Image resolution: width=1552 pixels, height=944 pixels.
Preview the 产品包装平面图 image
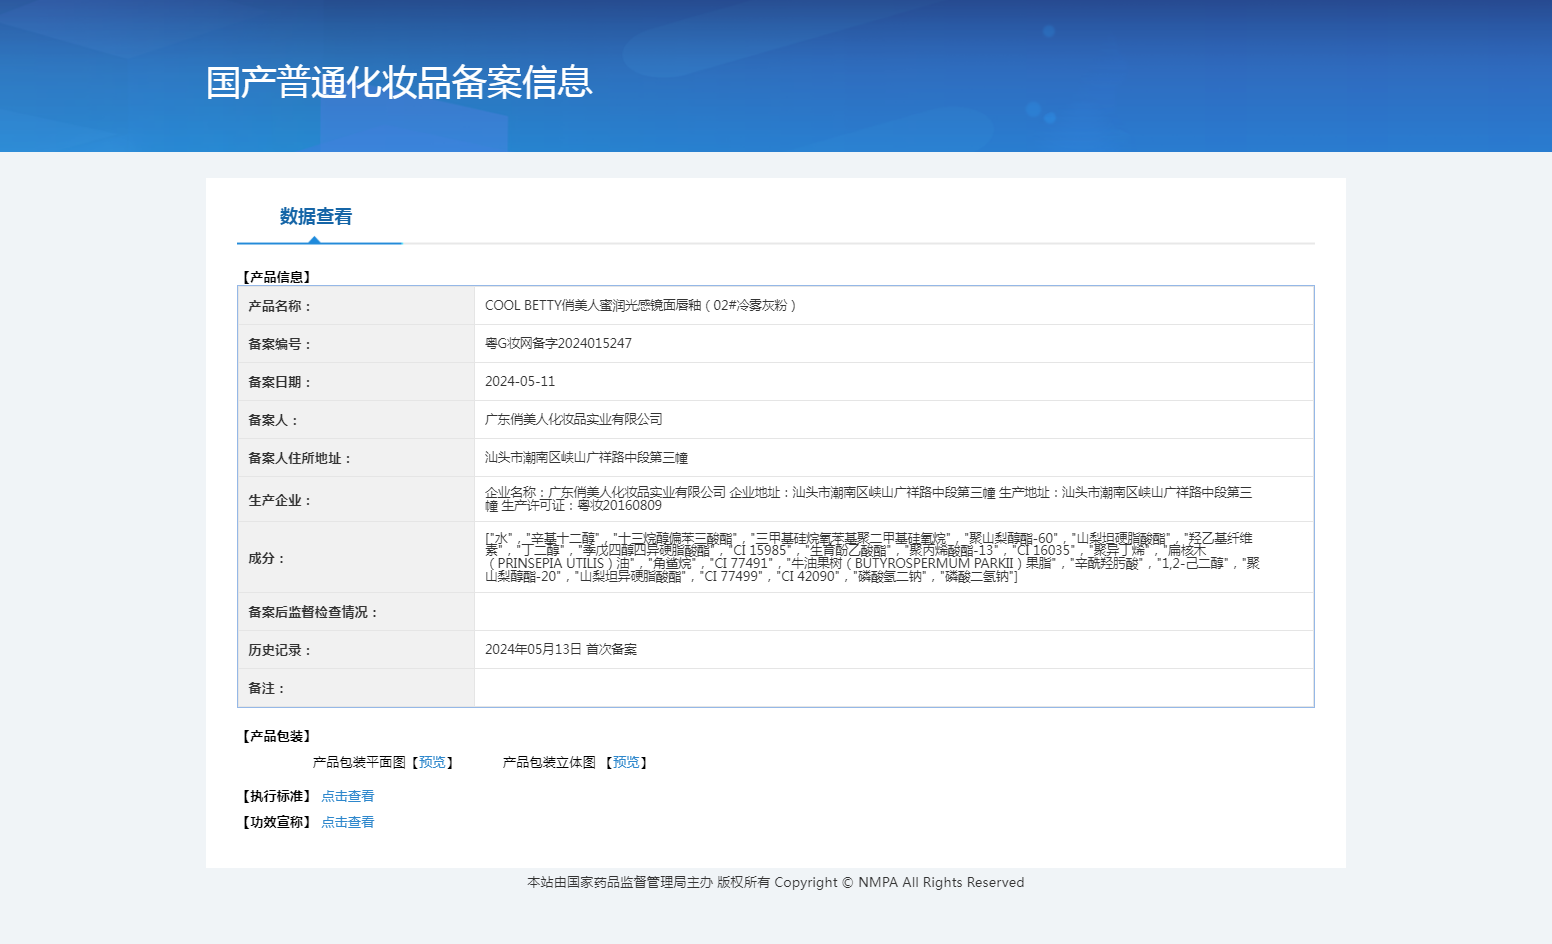pyautogui.click(x=432, y=762)
